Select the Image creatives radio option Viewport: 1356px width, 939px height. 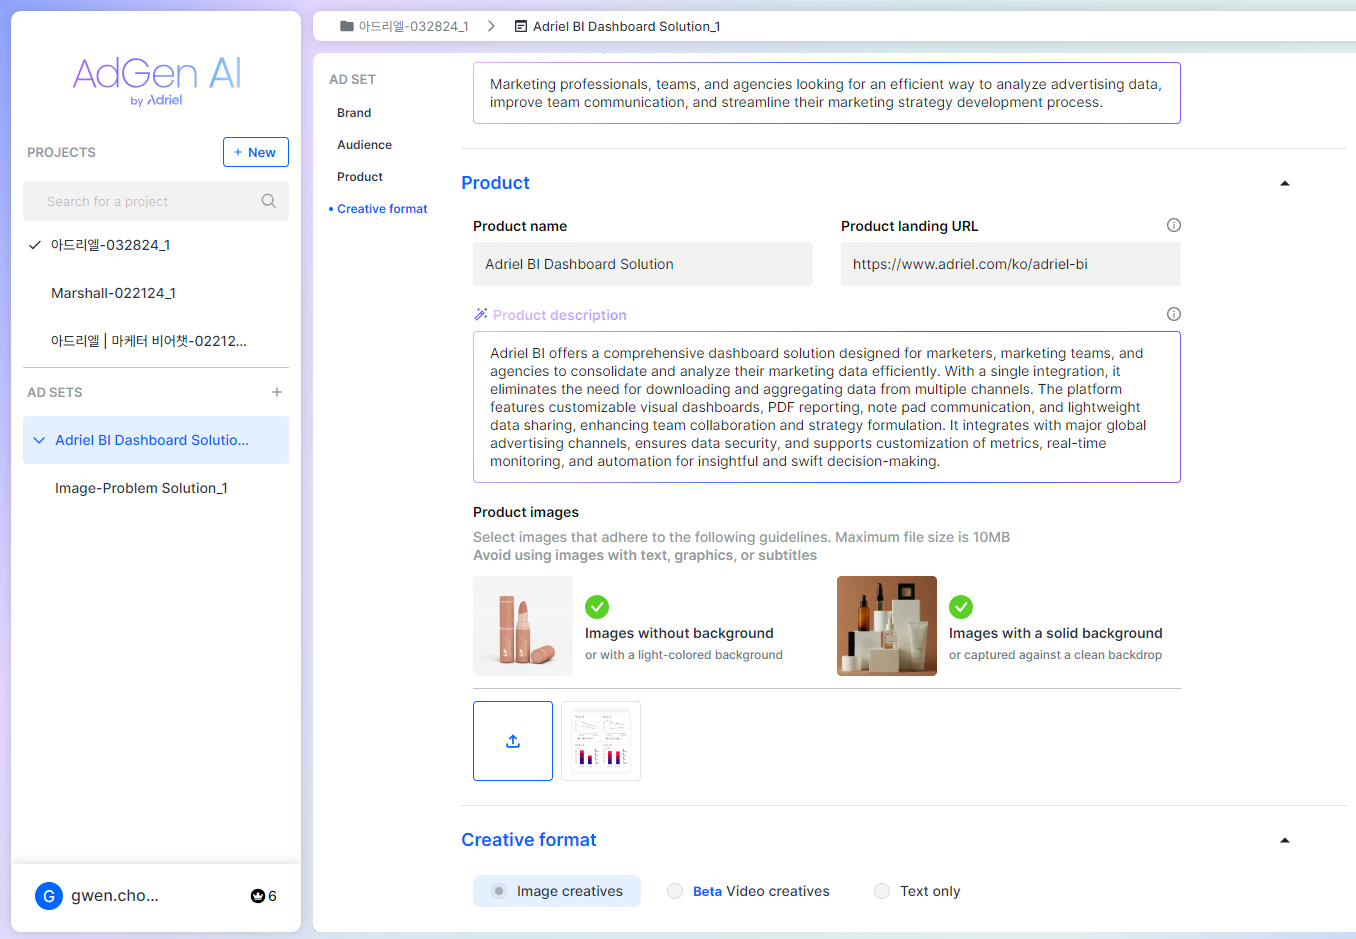point(499,891)
